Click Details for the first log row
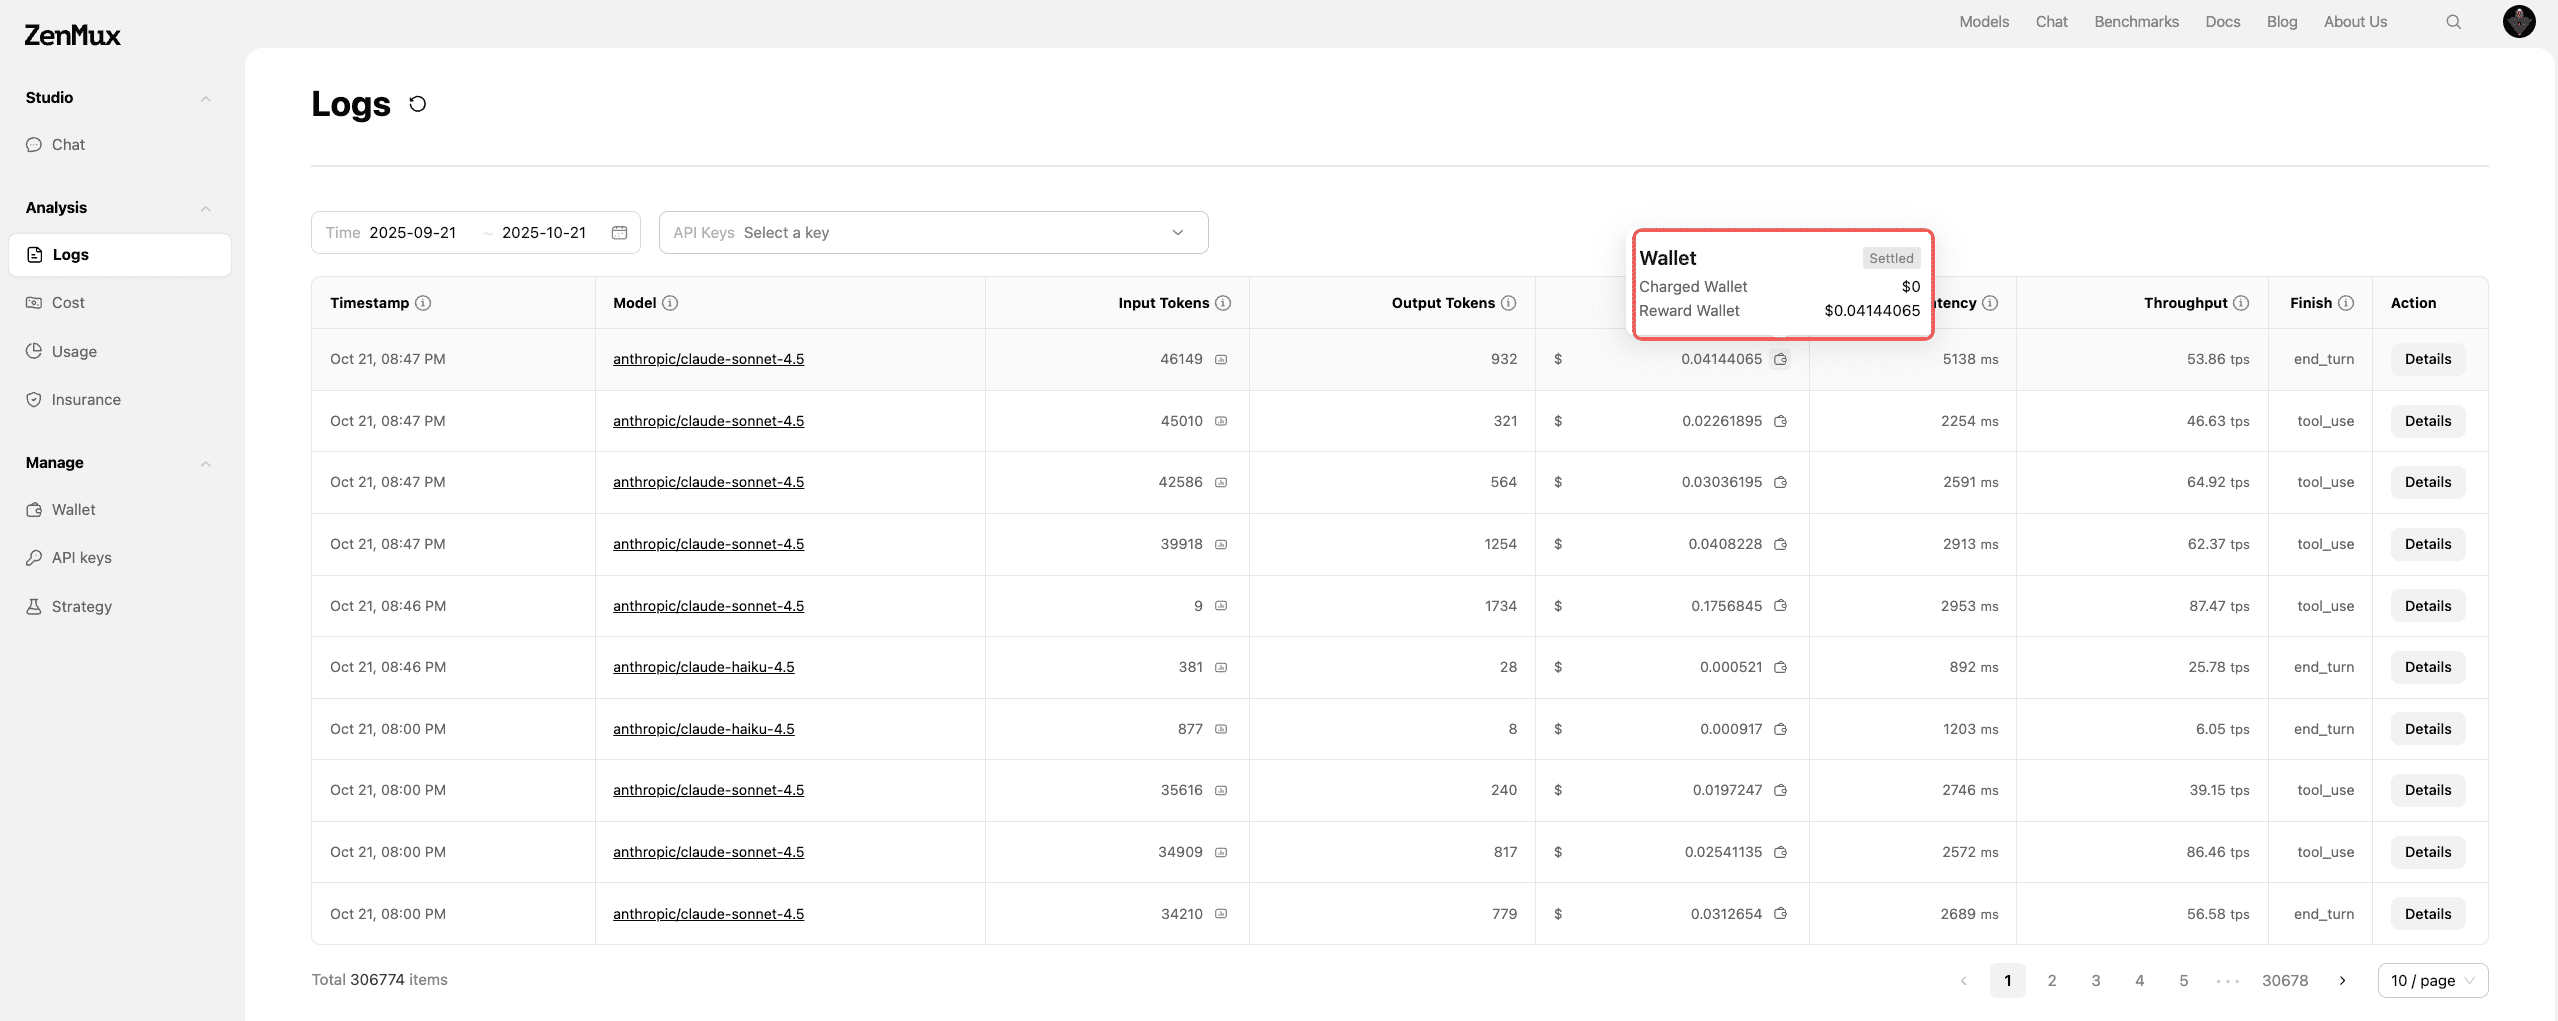The image size is (2558, 1021). coord(2427,360)
